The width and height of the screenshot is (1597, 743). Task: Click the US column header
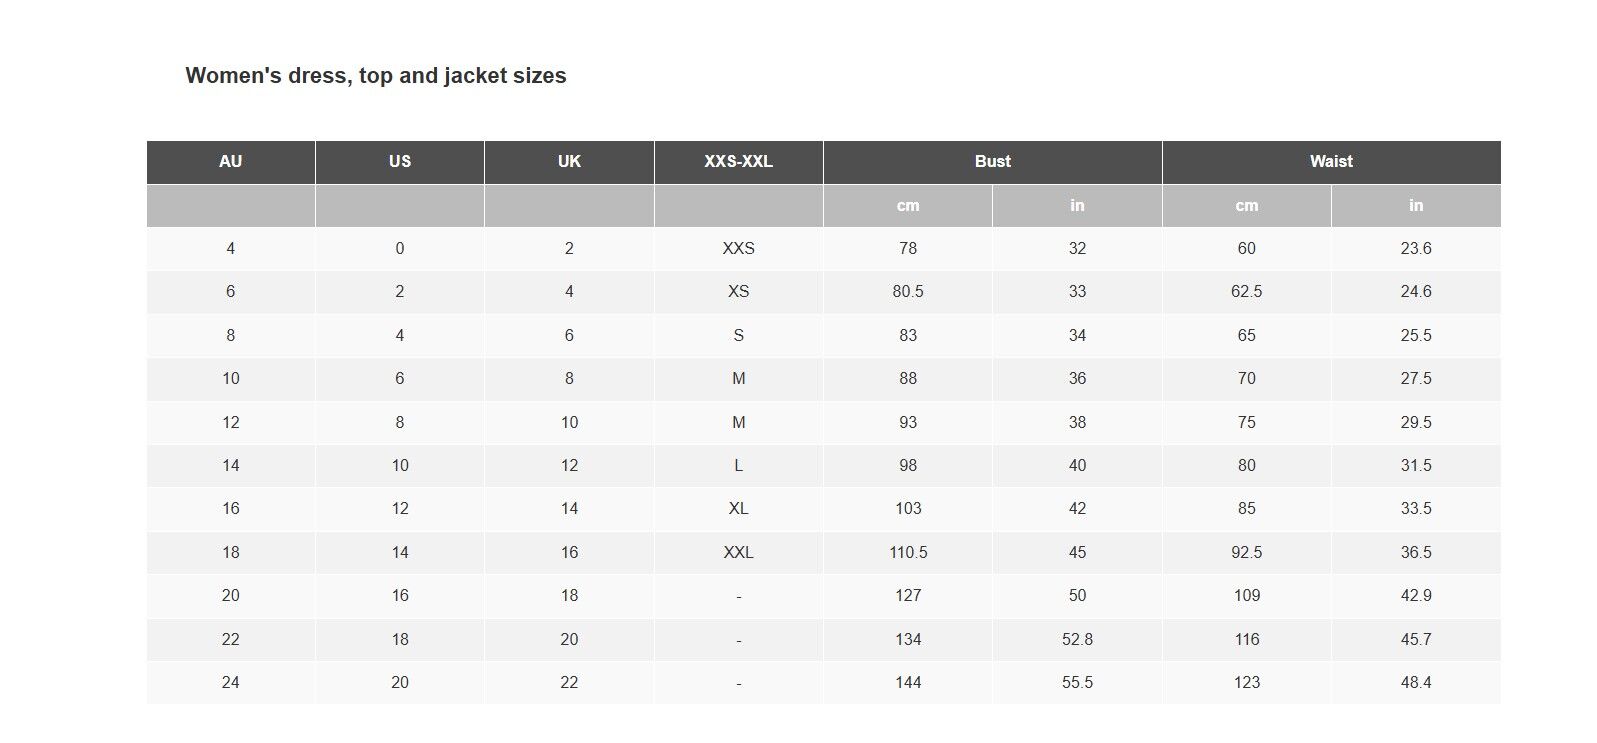point(400,162)
